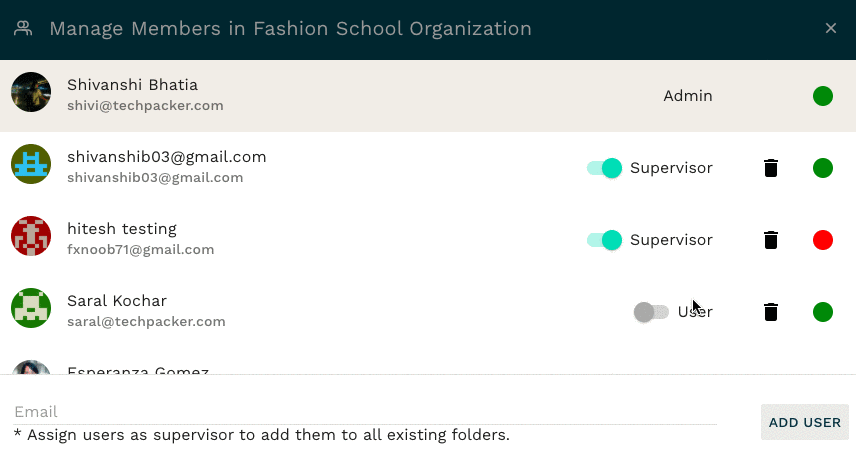Click hitesh testing's red pixel avatar
Image resolution: width=856 pixels, height=467 pixels.
click(31, 236)
